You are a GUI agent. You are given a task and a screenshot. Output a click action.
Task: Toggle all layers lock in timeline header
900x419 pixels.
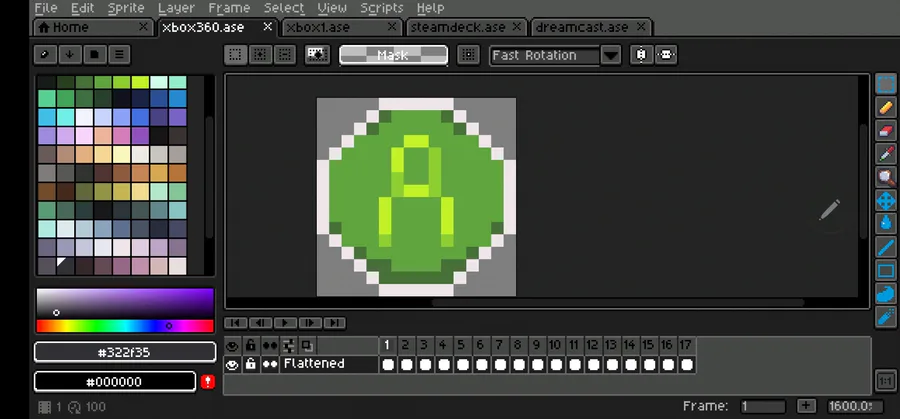coord(250,345)
